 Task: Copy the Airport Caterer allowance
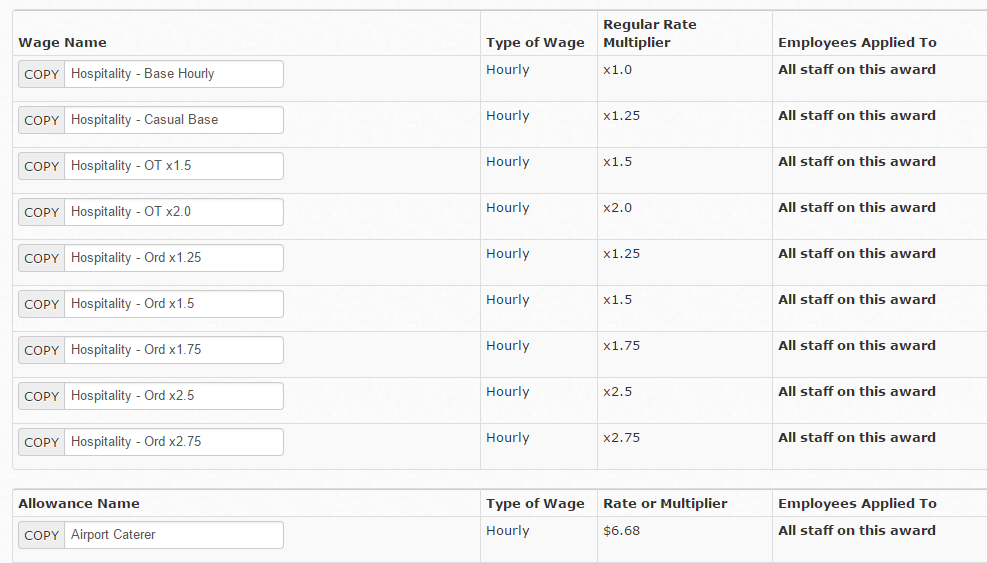click(x=42, y=535)
